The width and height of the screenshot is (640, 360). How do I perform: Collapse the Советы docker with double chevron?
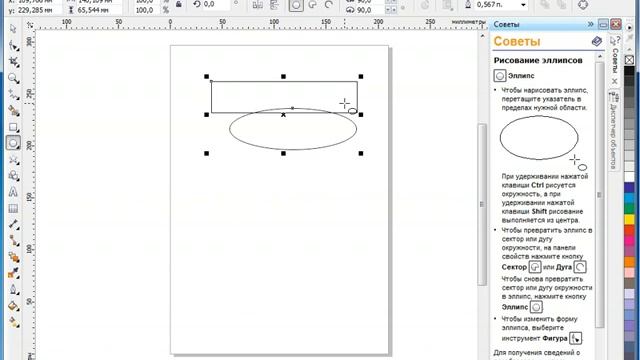coord(591,24)
